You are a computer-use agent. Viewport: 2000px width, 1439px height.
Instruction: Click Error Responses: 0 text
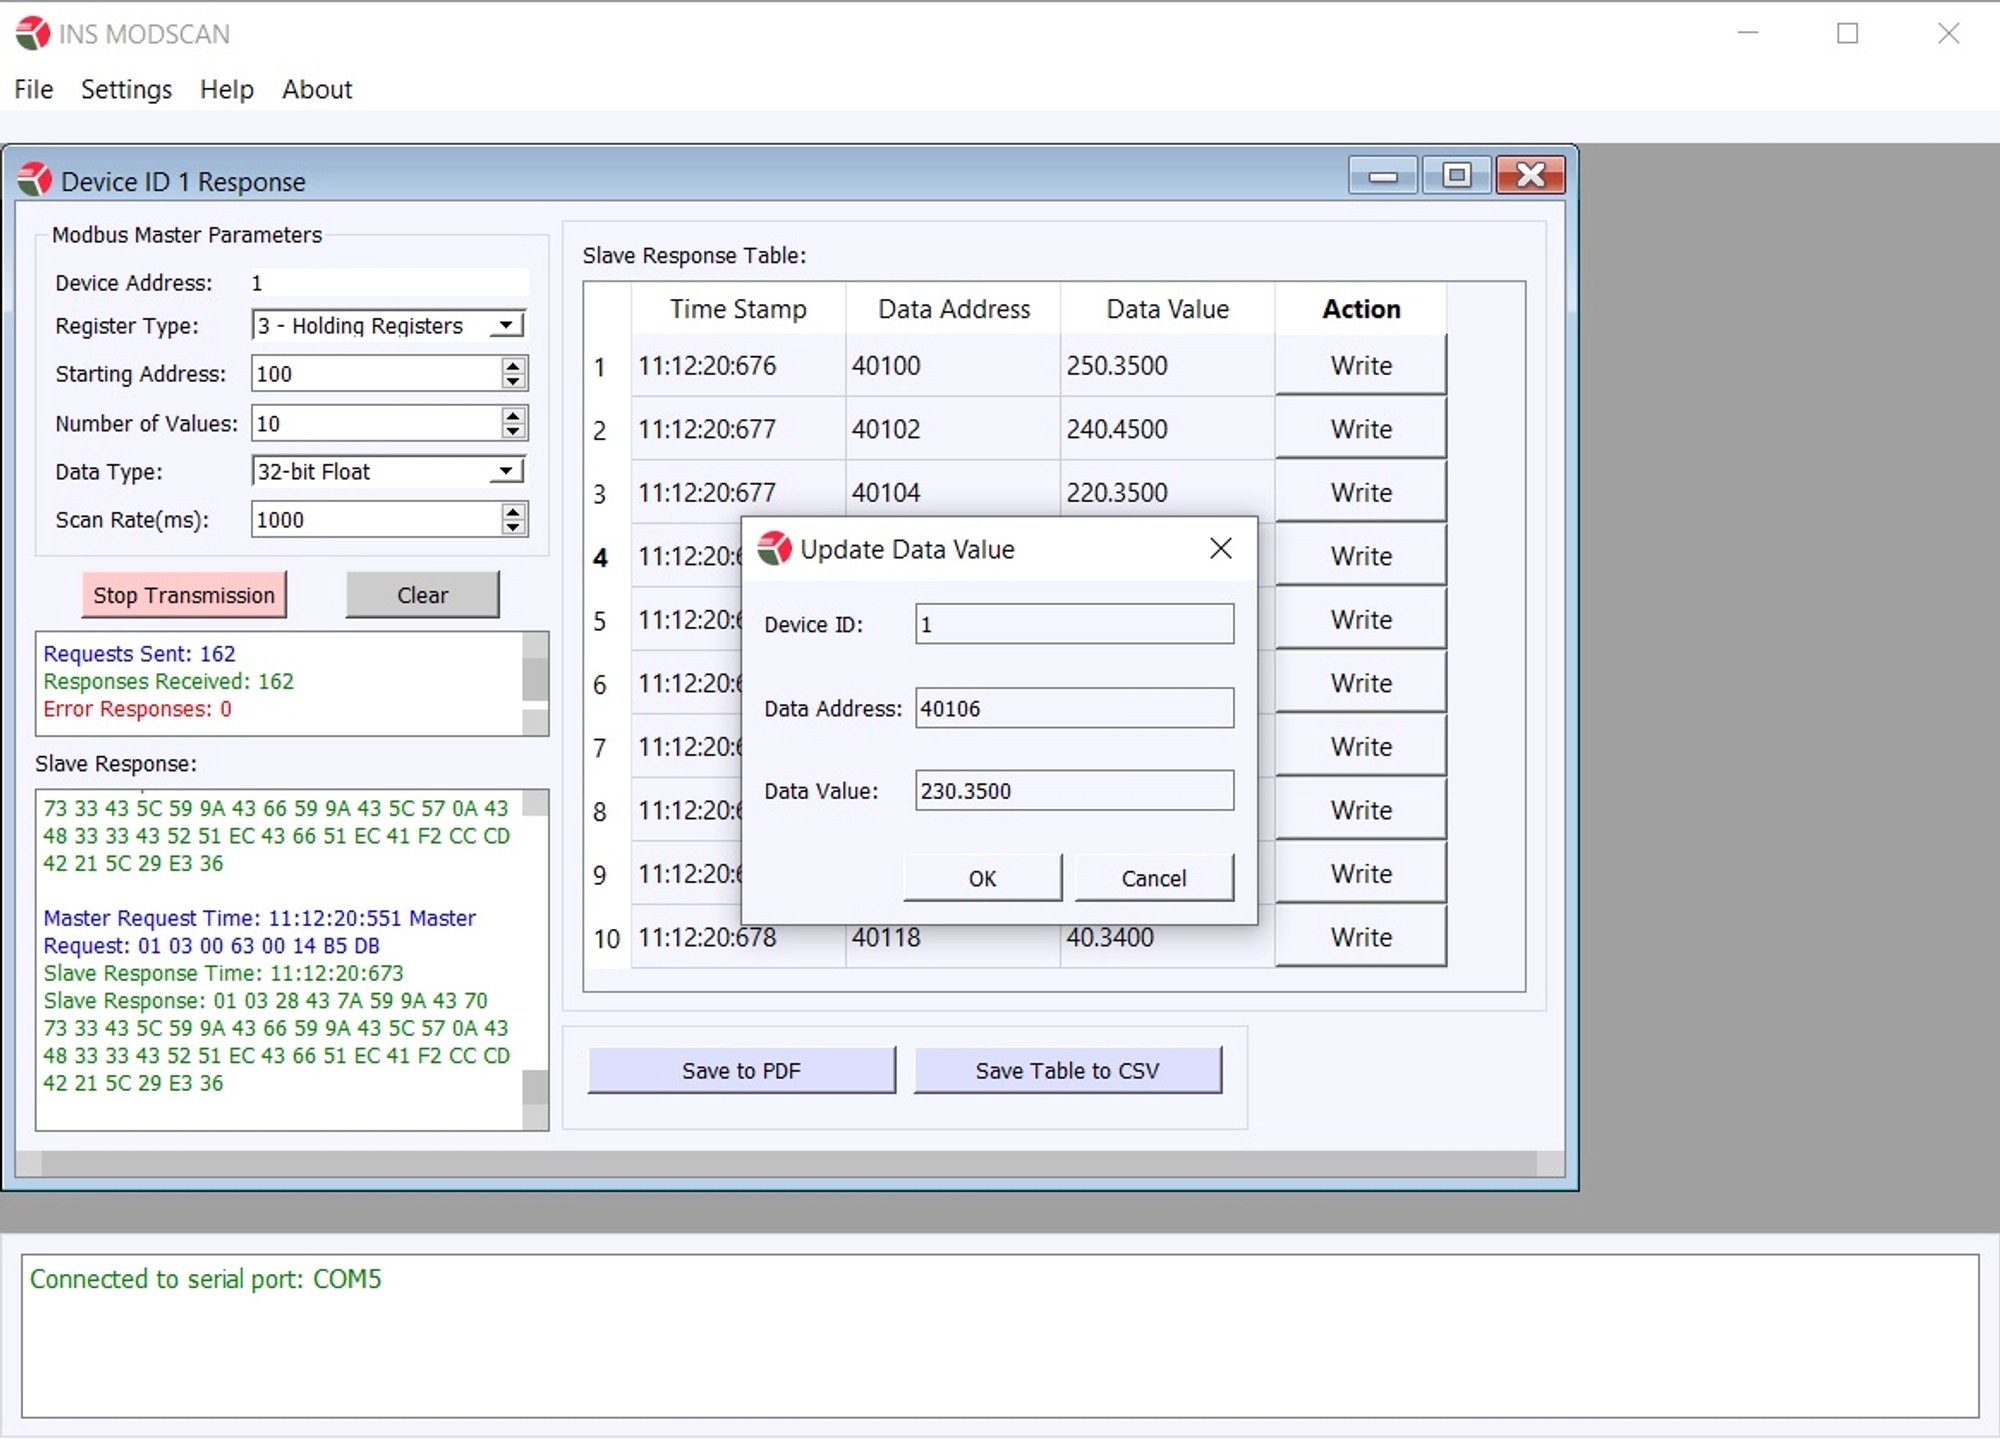(137, 709)
